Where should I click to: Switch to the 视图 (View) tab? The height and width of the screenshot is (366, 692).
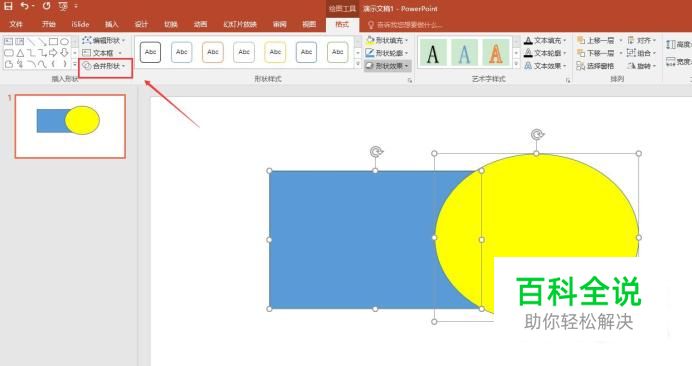309,24
